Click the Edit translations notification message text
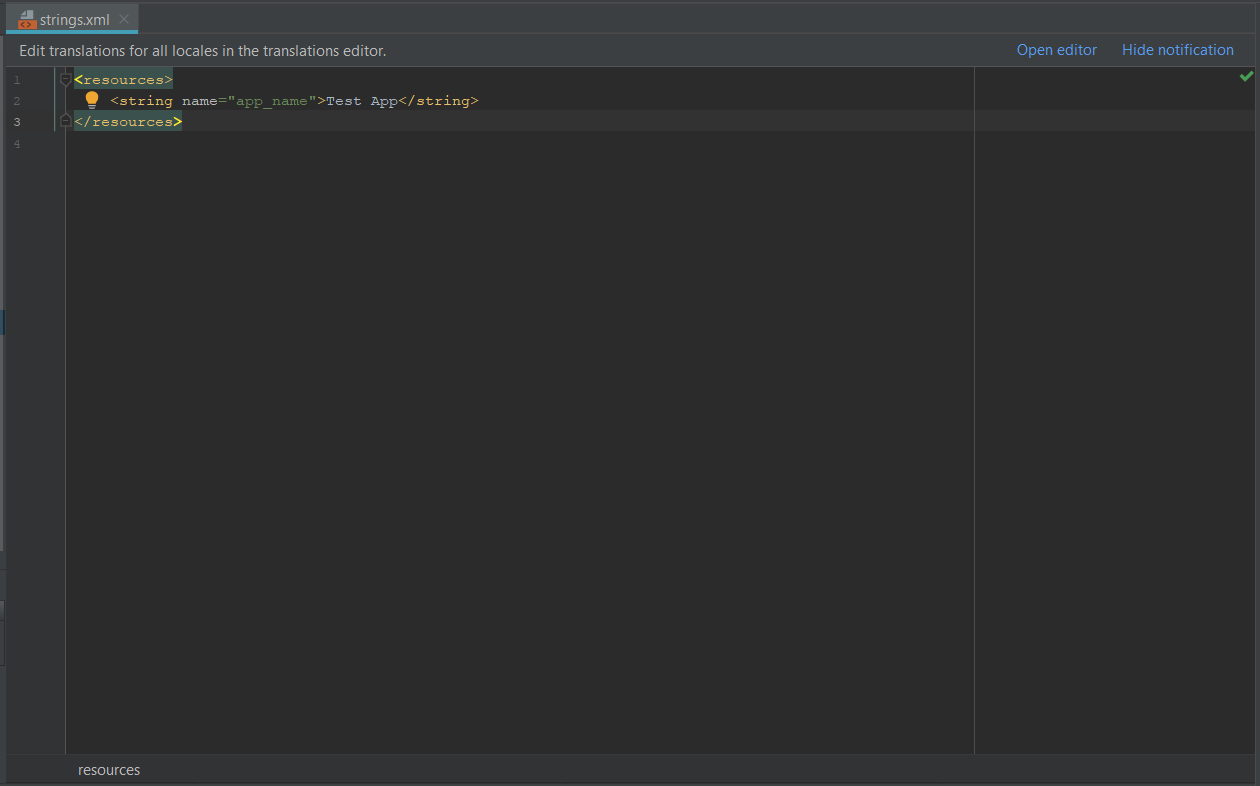Image resolution: width=1260 pixels, height=786 pixels. (202, 50)
